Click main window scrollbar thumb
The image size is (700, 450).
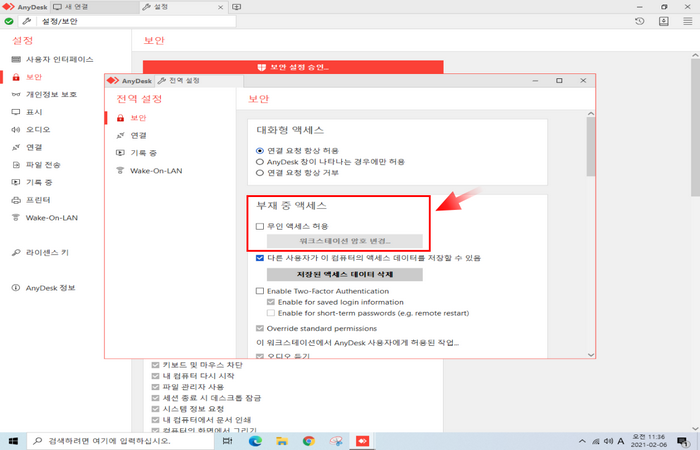[696, 128]
